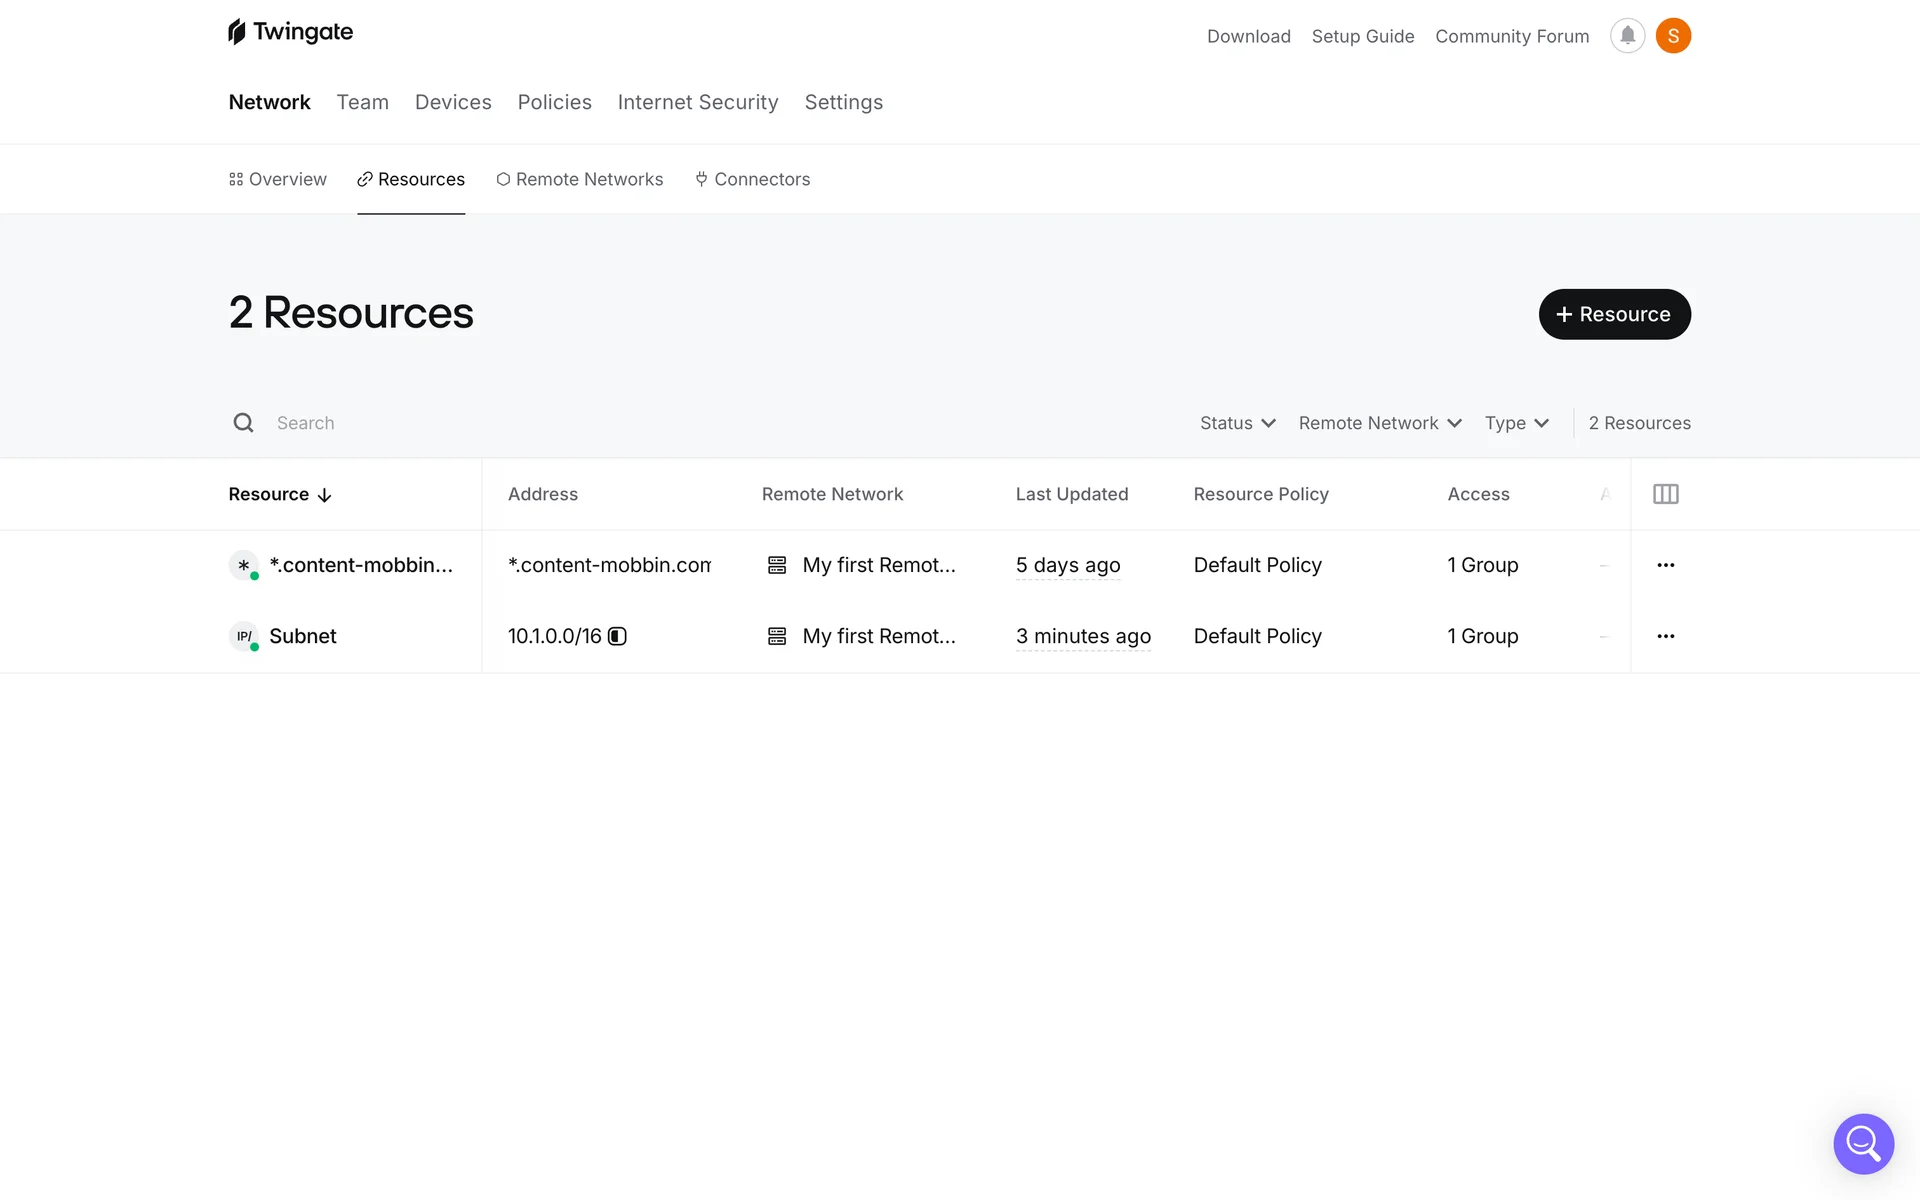Screen dimensions: 1920x1200
Task: Click the column layout chooser icon
Action: 1665,494
